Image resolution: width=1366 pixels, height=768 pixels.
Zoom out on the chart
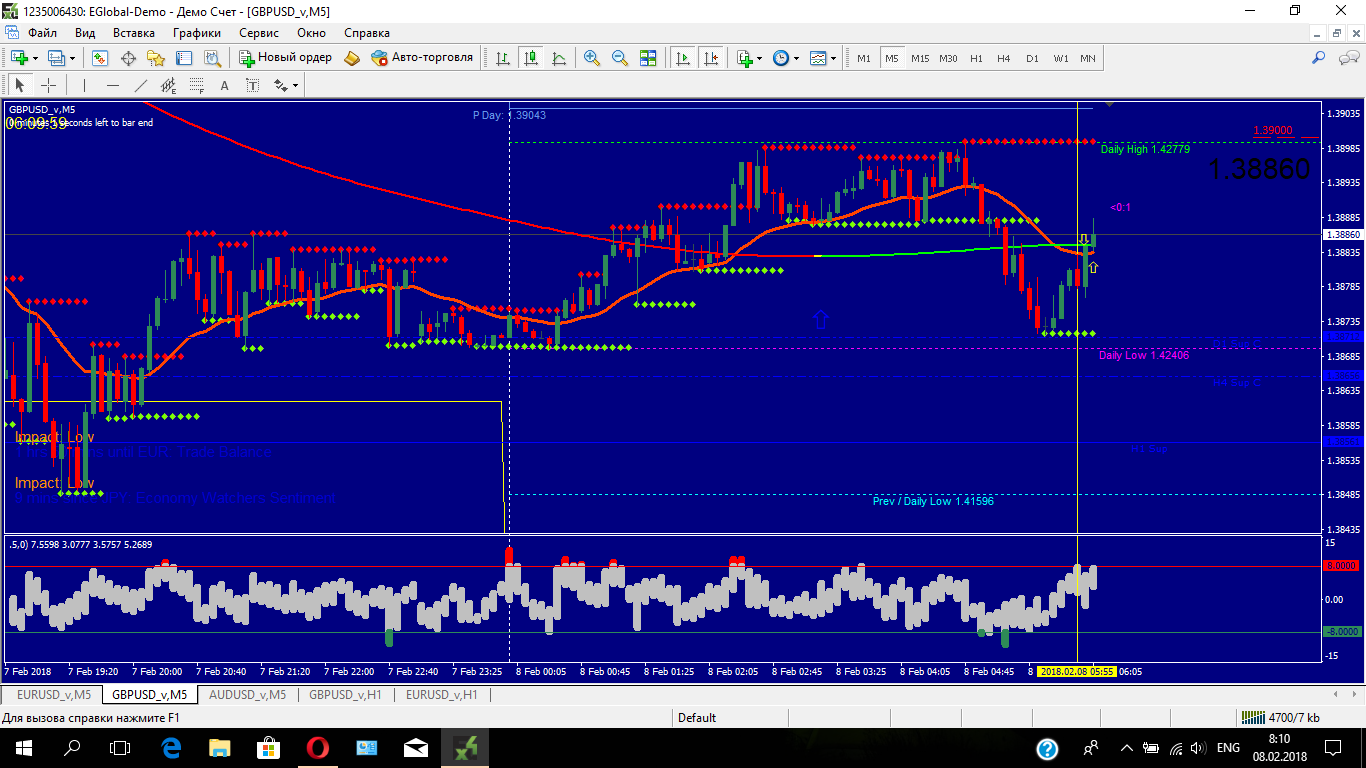click(620, 58)
